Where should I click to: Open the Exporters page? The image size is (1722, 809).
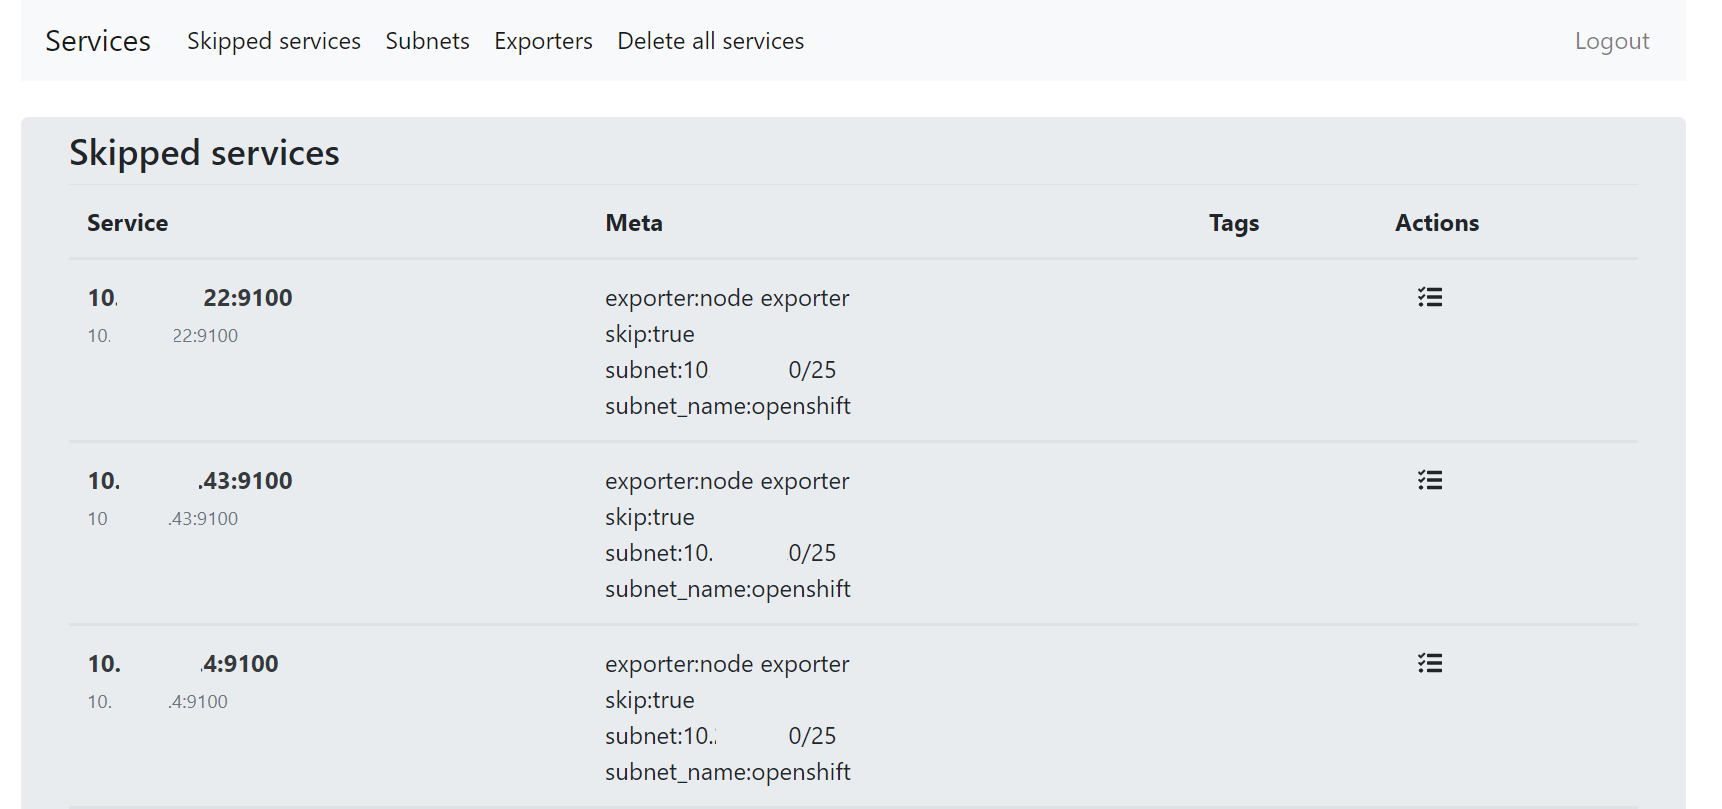click(x=543, y=41)
